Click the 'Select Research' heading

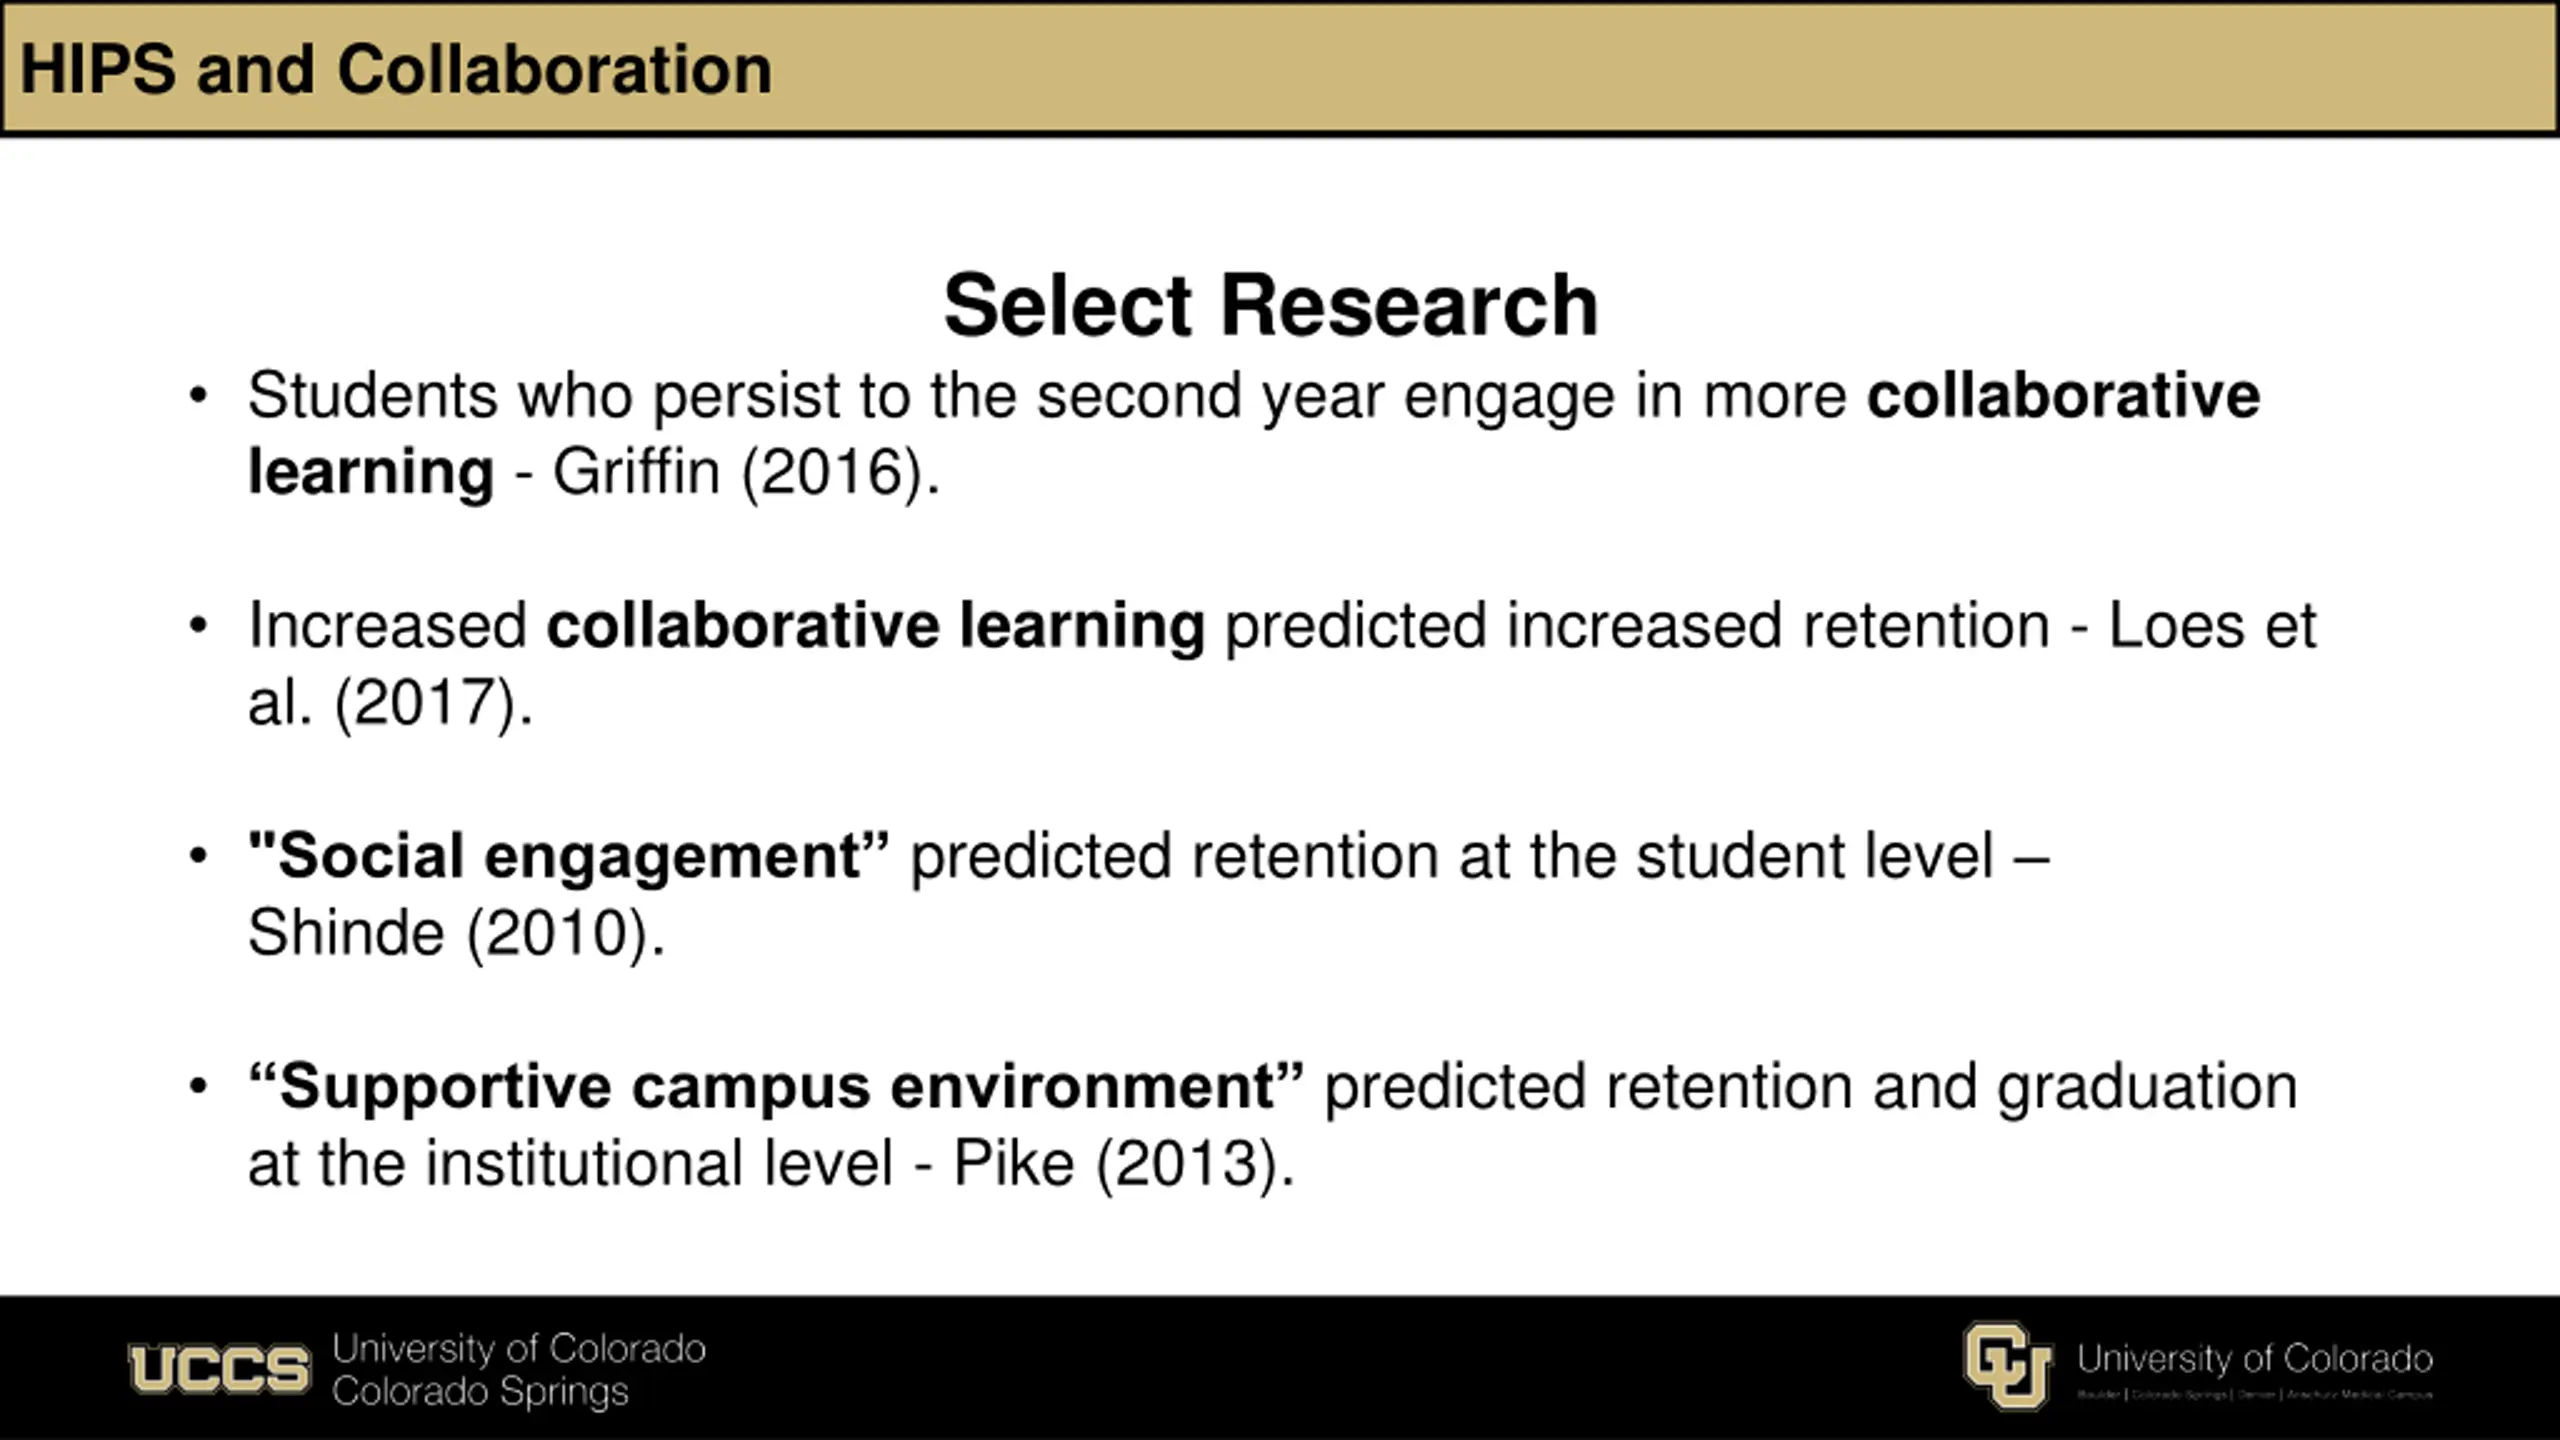pyautogui.click(x=1271, y=305)
